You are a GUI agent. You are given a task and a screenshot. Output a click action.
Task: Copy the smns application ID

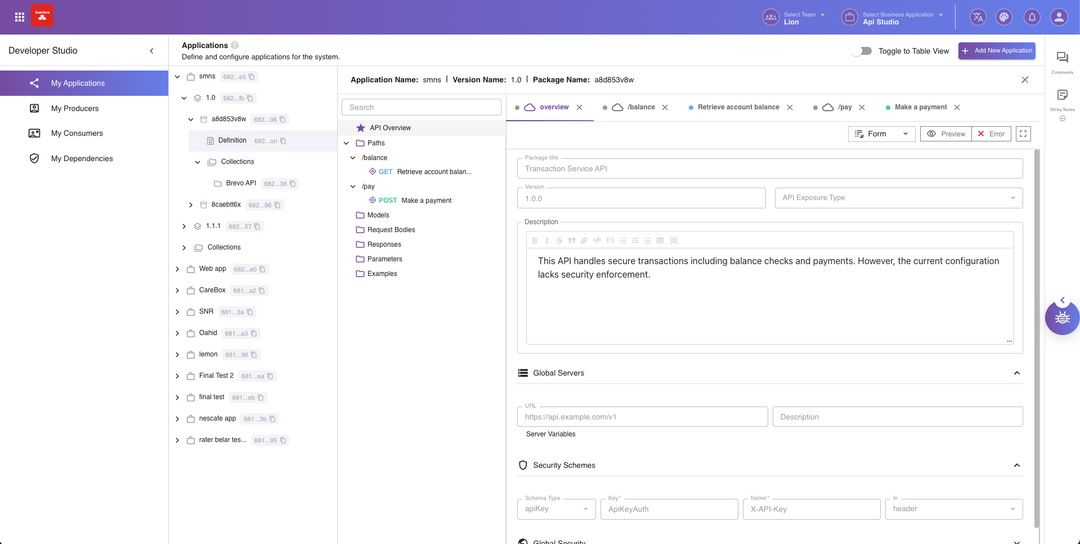(252, 77)
